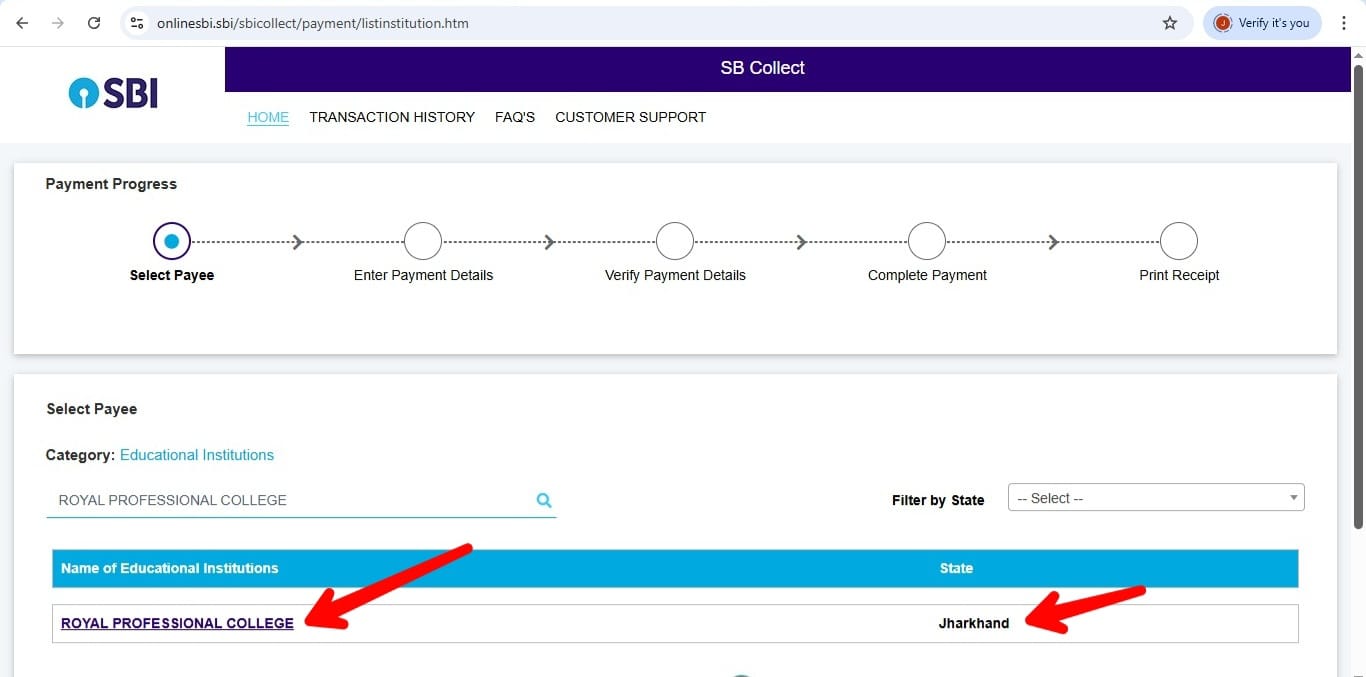Viewport: 1366px width, 677px height.
Task: Click the institution name search field
Action: (x=290, y=500)
